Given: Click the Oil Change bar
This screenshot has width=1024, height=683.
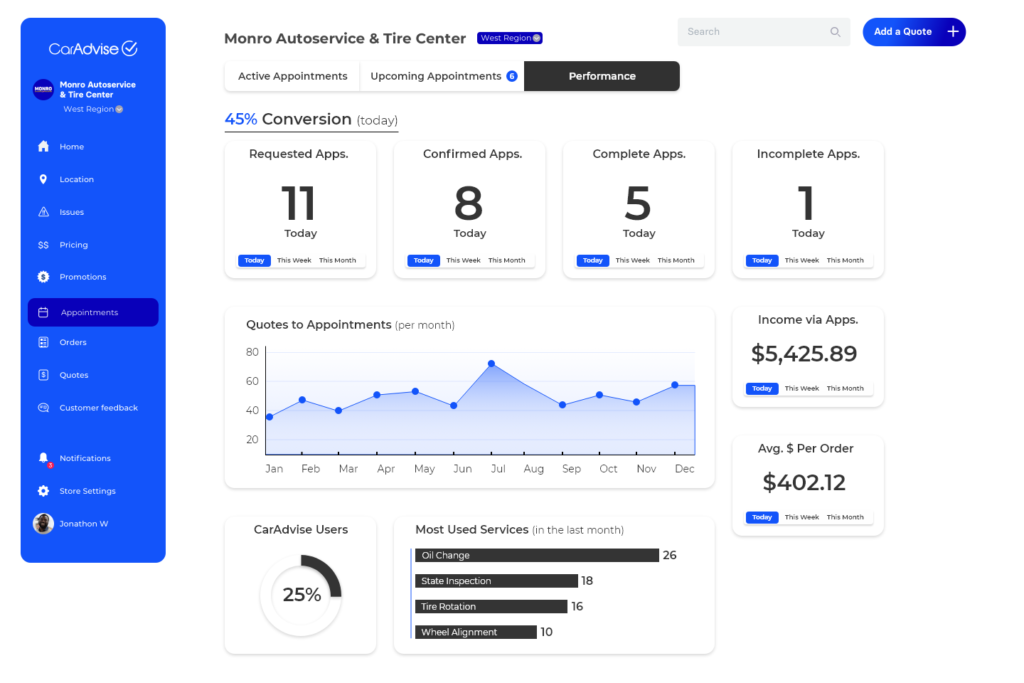Looking at the screenshot, I should 537,555.
